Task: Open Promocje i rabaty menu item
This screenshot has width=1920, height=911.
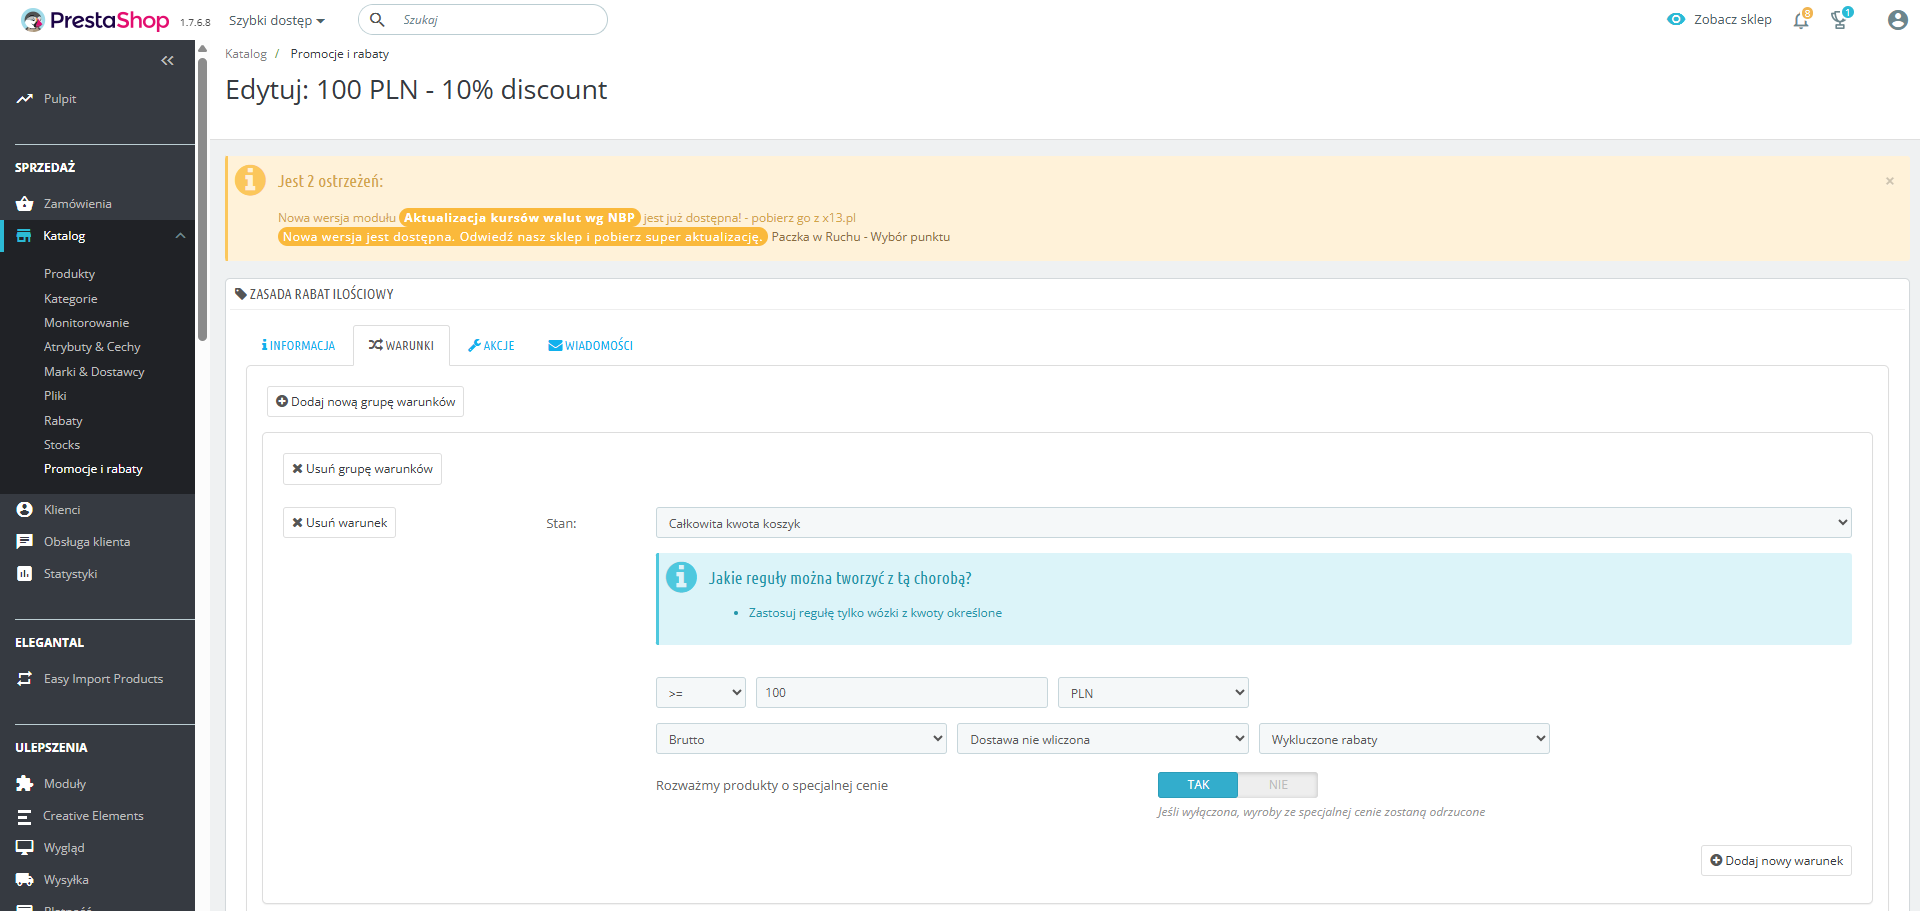Action: coord(93,469)
